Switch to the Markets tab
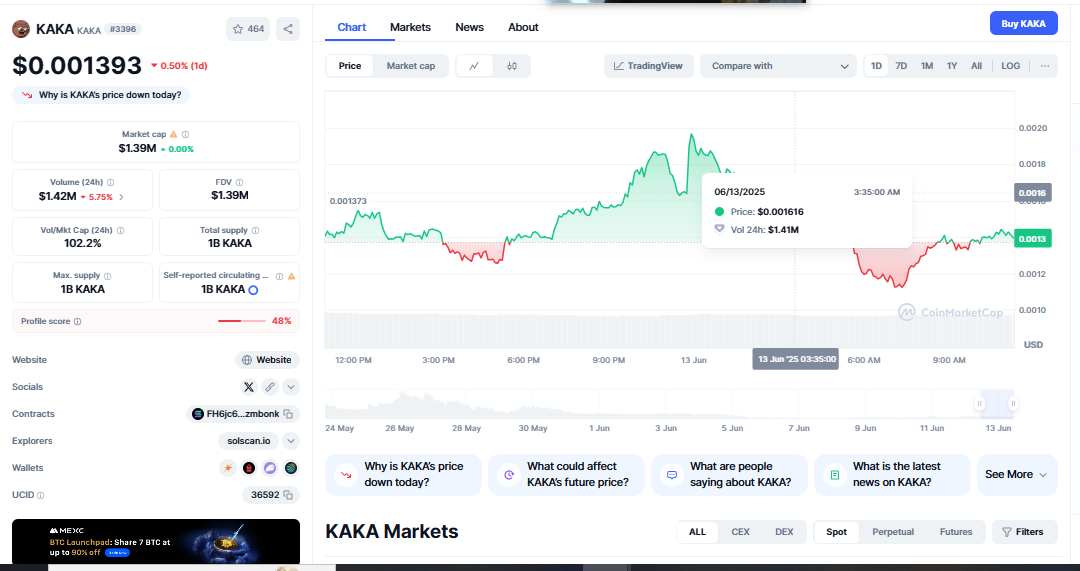Image resolution: width=1080 pixels, height=571 pixels. click(411, 28)
